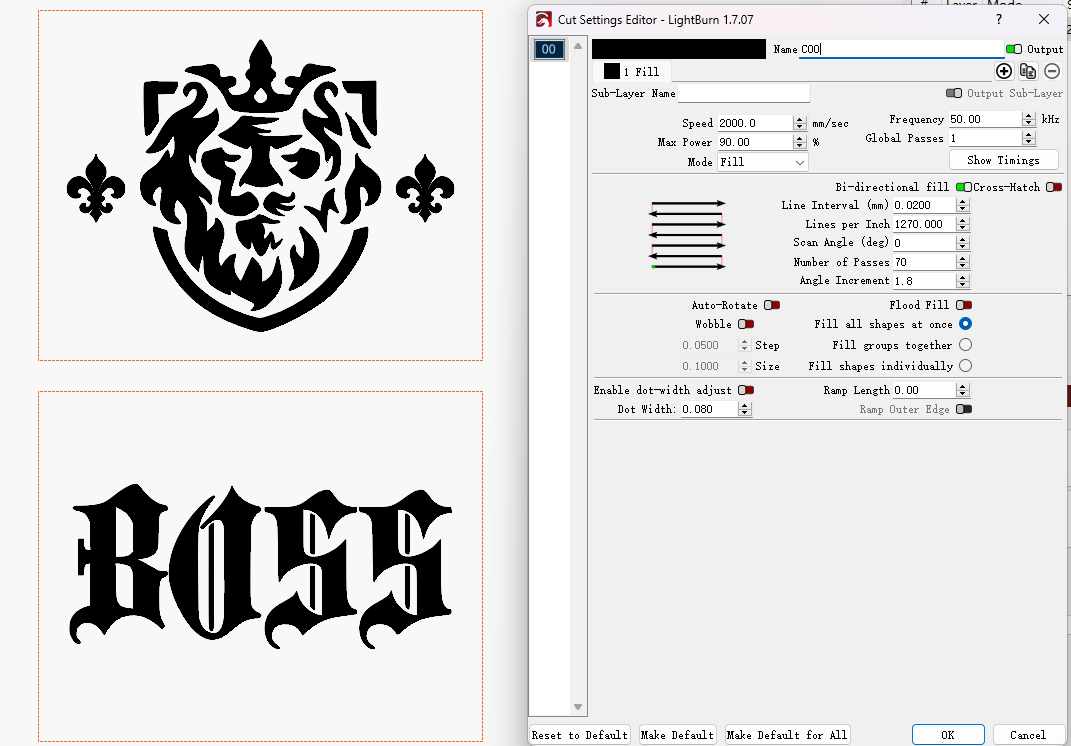The height and width of the screenshot is (746, 1071).
Task: Adjust Scan Angle spinner
Action: click(x=963, y=243)
